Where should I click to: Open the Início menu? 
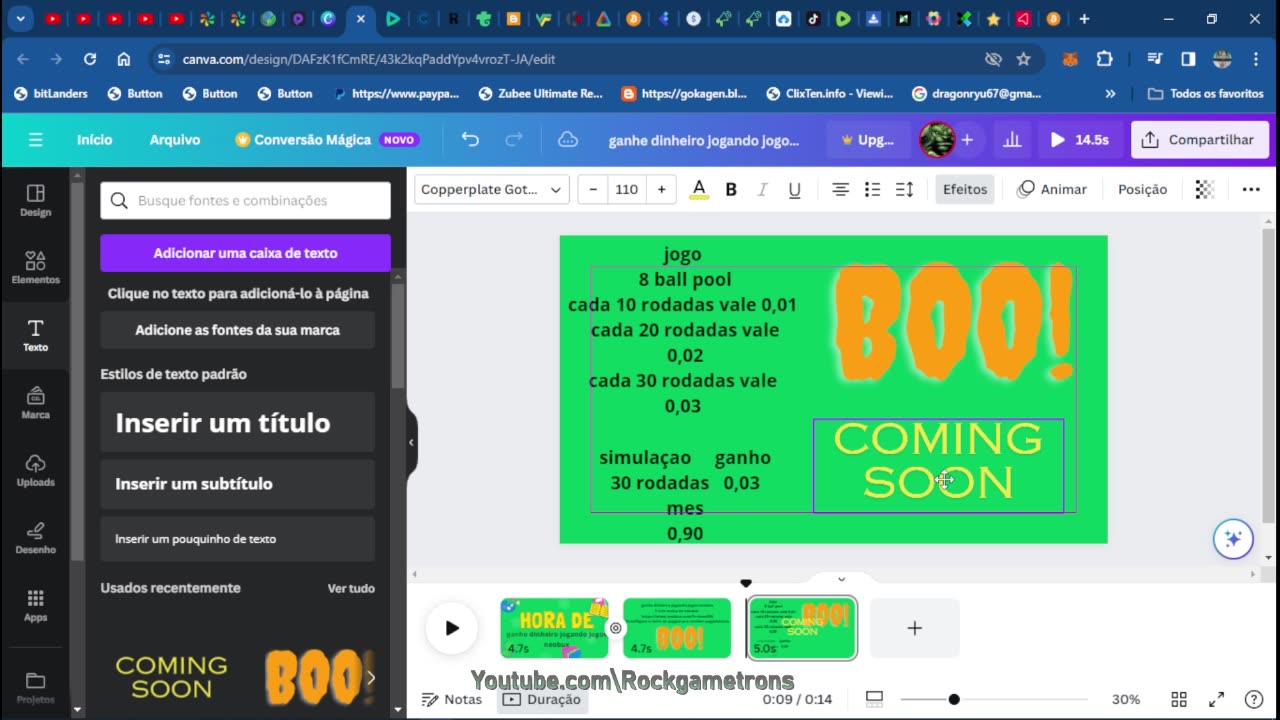coord(95,140)
